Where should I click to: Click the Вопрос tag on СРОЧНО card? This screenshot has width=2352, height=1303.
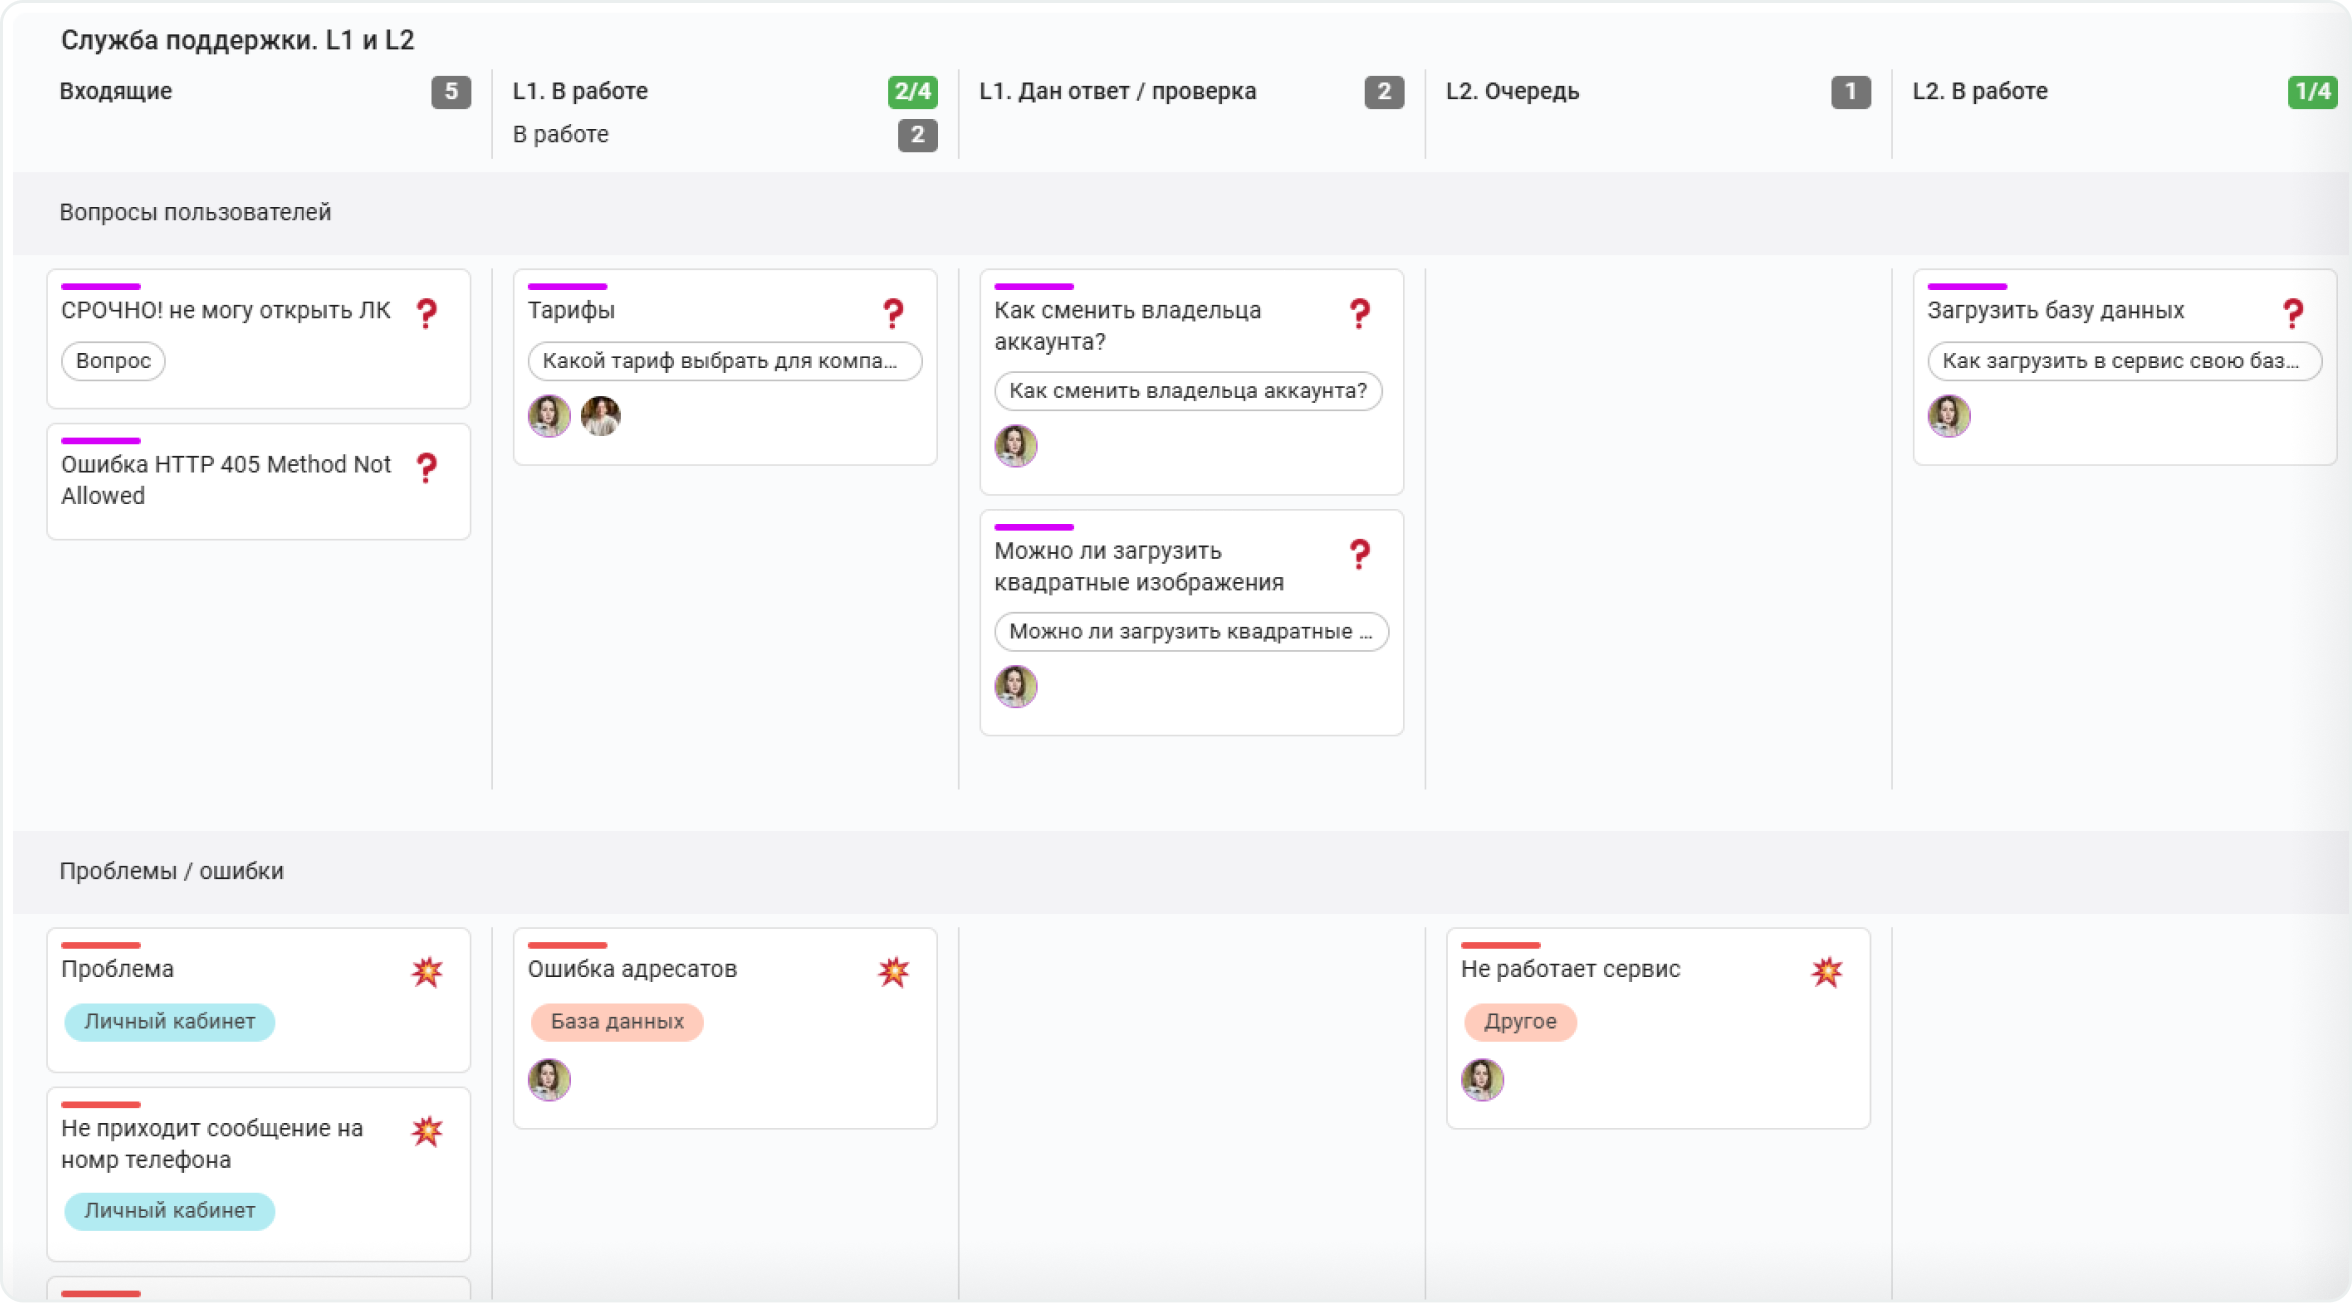tap(113, 361)
